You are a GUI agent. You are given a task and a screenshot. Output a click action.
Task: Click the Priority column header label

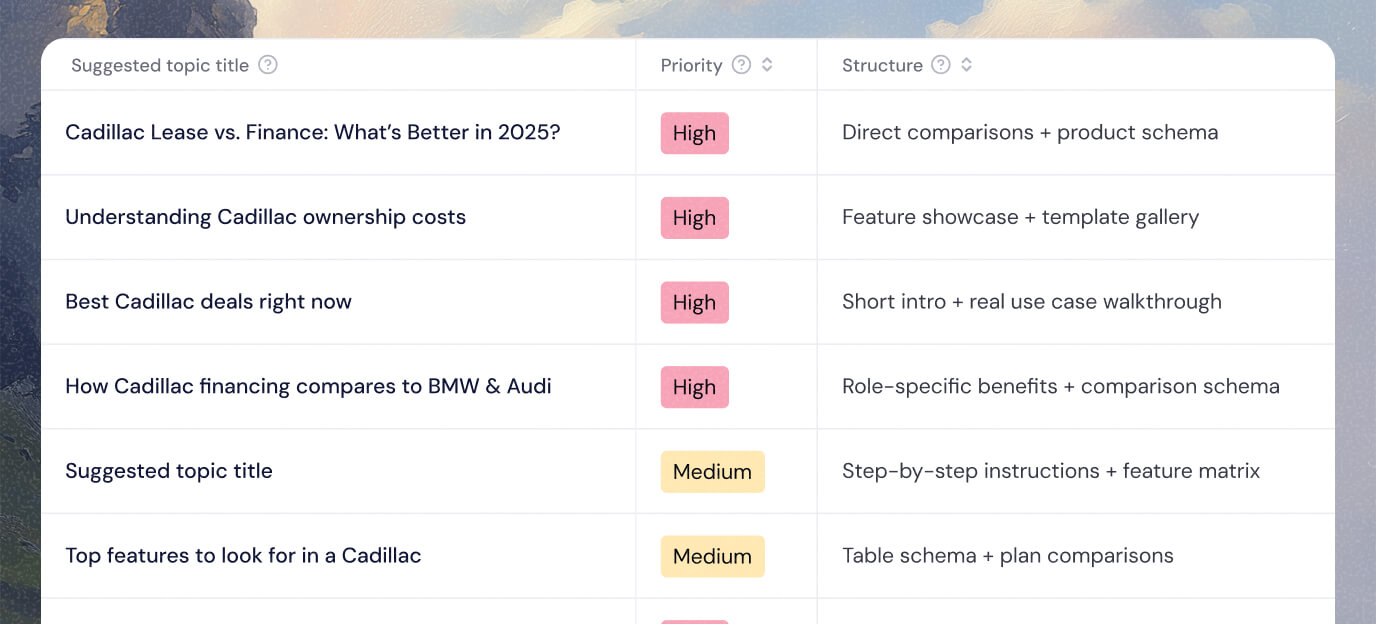691,65
